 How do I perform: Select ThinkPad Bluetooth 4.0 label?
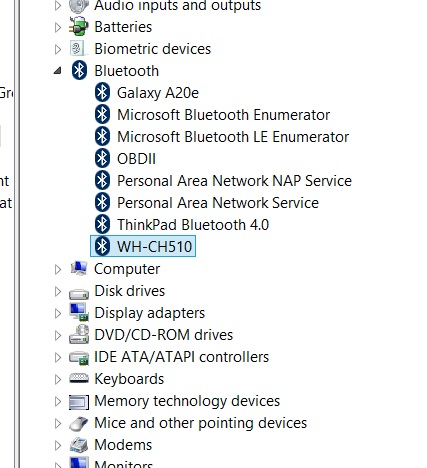tap(193, 225)
